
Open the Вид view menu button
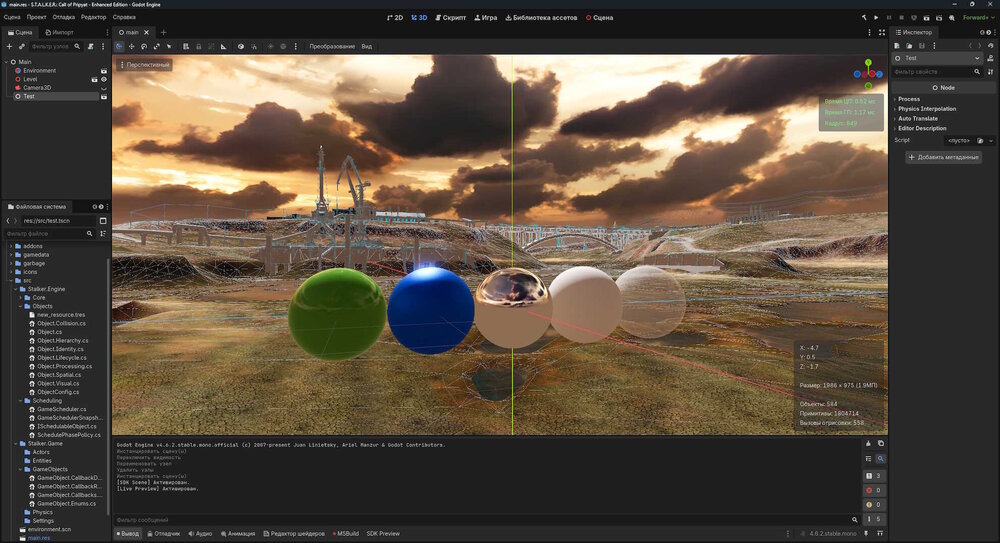pyautogui.click(x=367, y=47)
